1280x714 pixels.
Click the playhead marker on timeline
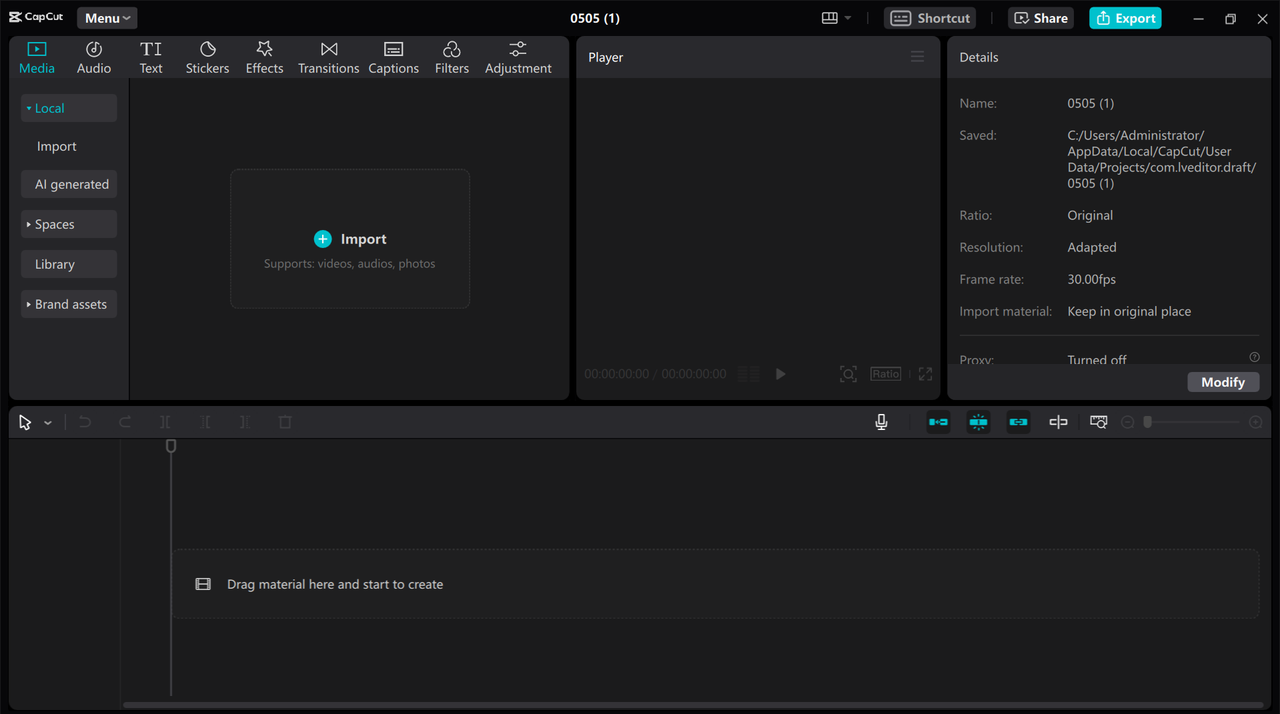171,446
